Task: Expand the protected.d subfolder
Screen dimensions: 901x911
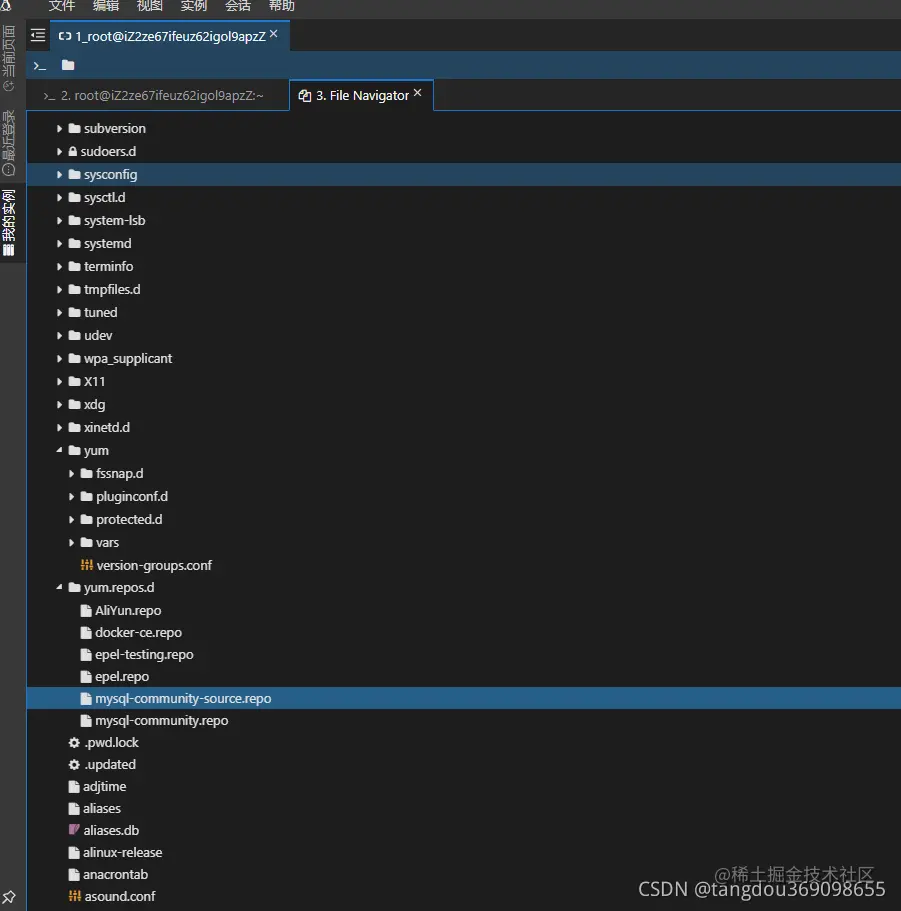Action: click(71, 519)
